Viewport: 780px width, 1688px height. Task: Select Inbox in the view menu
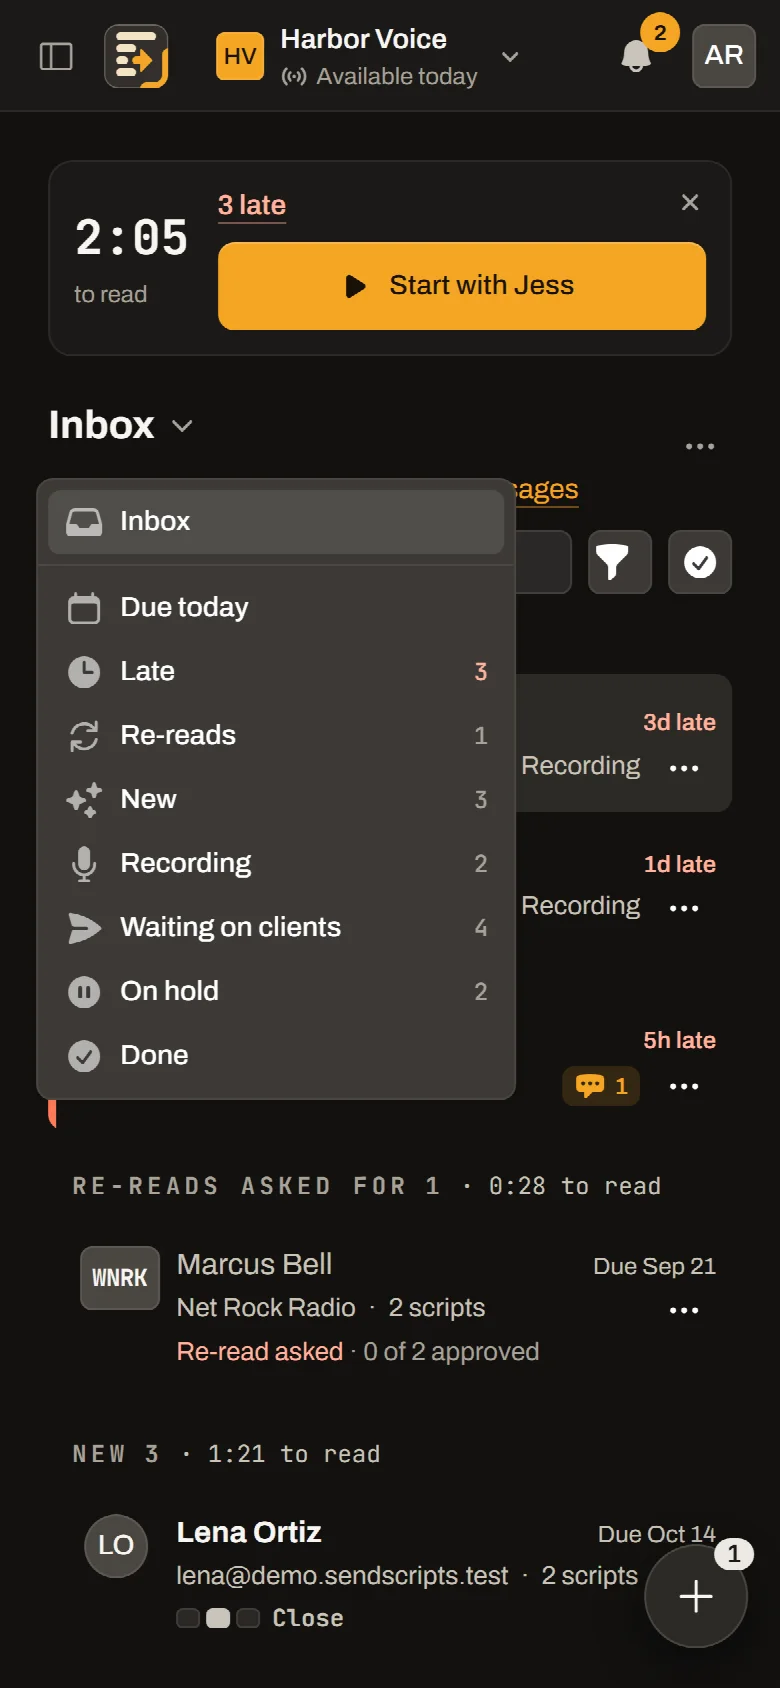[x=276, y=521]
